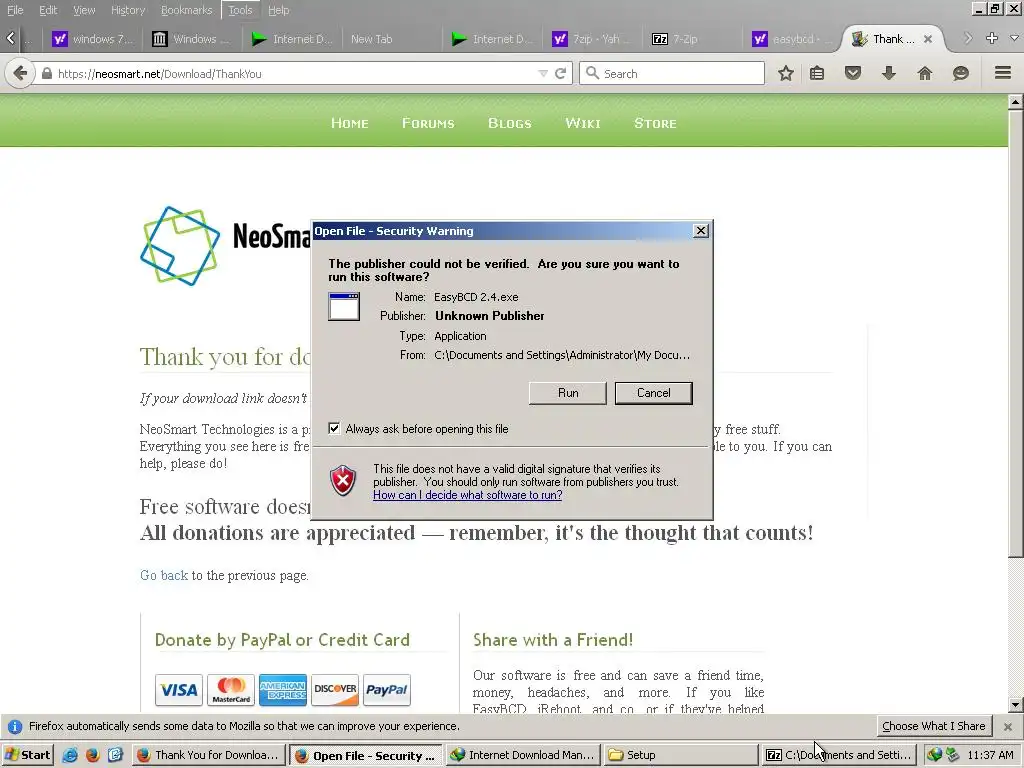Image resolution: width=1024 pixels, height=768 pixels.
Task: Switch to Internet Download Manager taskbar item
Action: click(x=523, y=755)
